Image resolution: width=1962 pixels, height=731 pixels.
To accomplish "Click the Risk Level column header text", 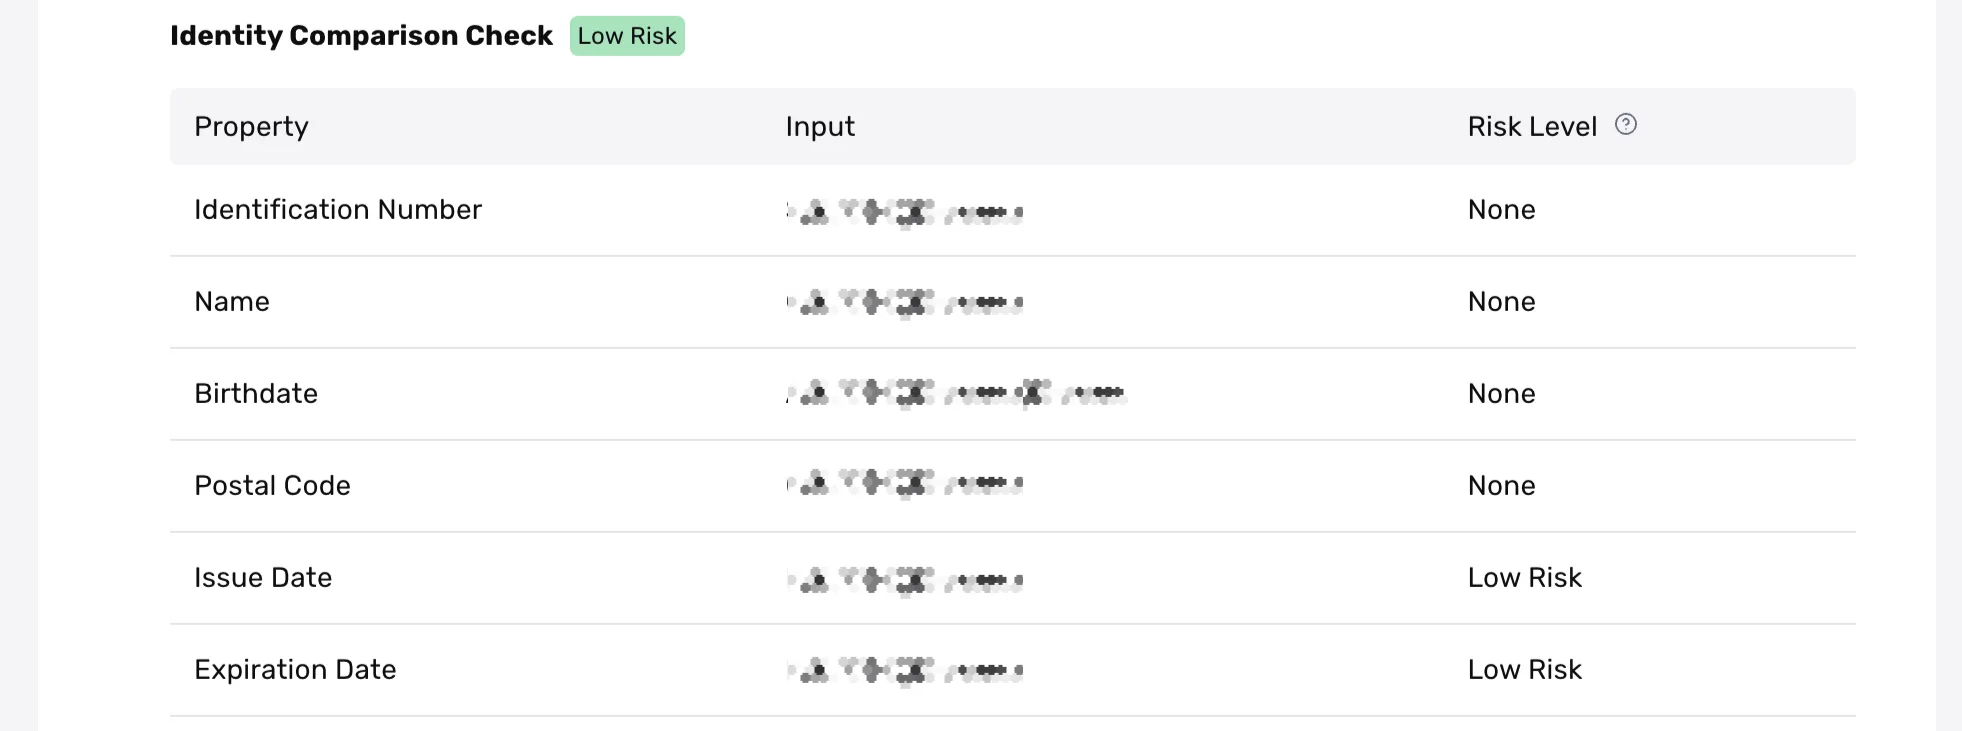I will pyautogui.click(x=1532, y=127).
